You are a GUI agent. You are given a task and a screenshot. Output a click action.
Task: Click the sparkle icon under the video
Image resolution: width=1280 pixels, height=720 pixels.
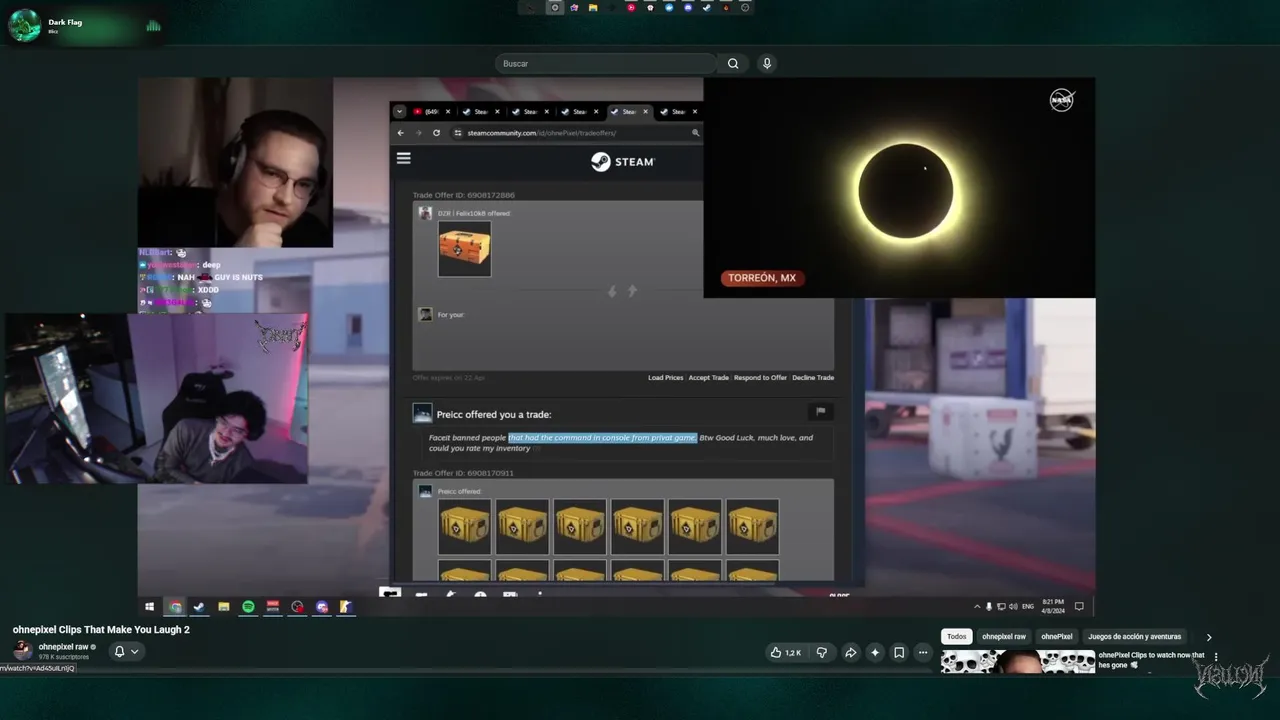point(875,653)
